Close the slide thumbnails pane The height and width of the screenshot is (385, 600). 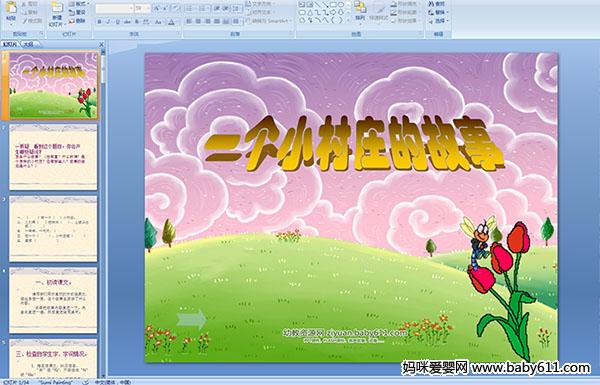pyautogui.click(x=101, y=44)
